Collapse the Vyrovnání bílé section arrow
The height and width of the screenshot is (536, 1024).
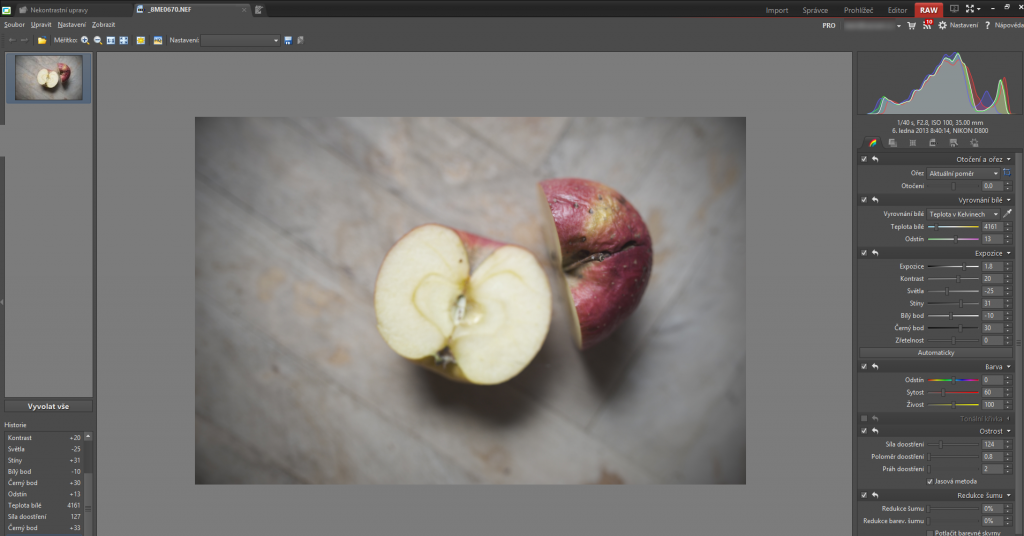(1009, 200)
